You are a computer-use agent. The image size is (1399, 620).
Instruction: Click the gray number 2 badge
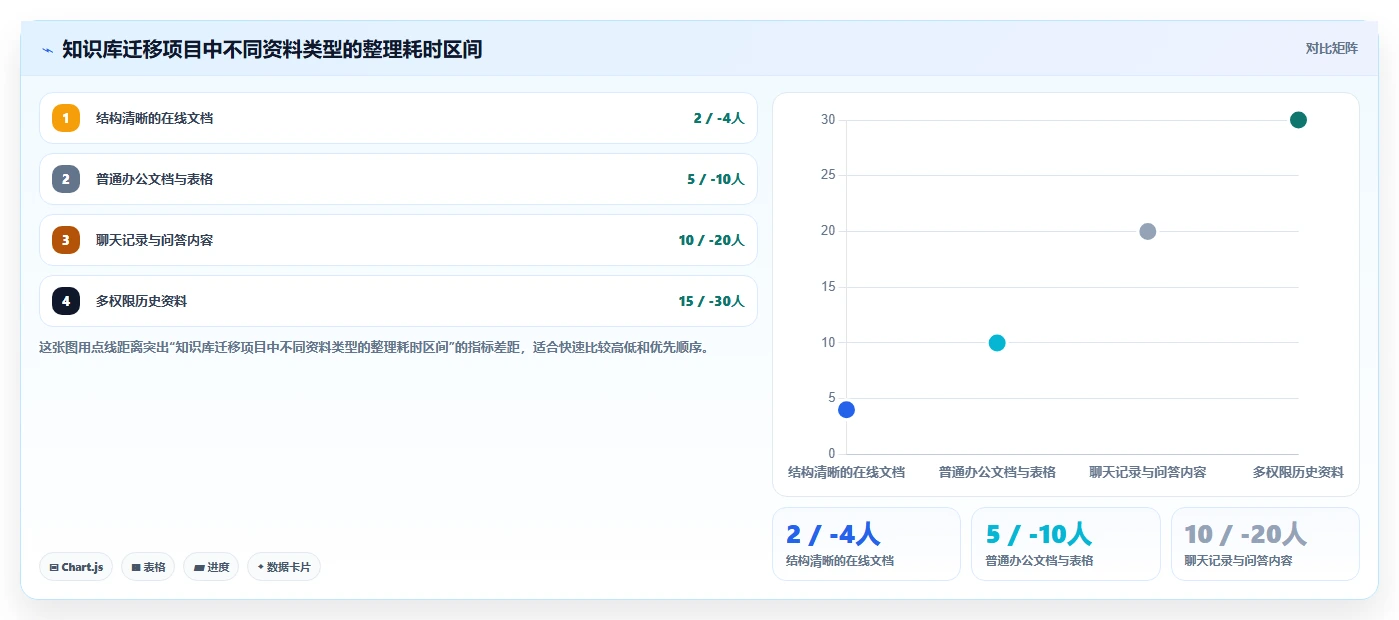[66, 179]
